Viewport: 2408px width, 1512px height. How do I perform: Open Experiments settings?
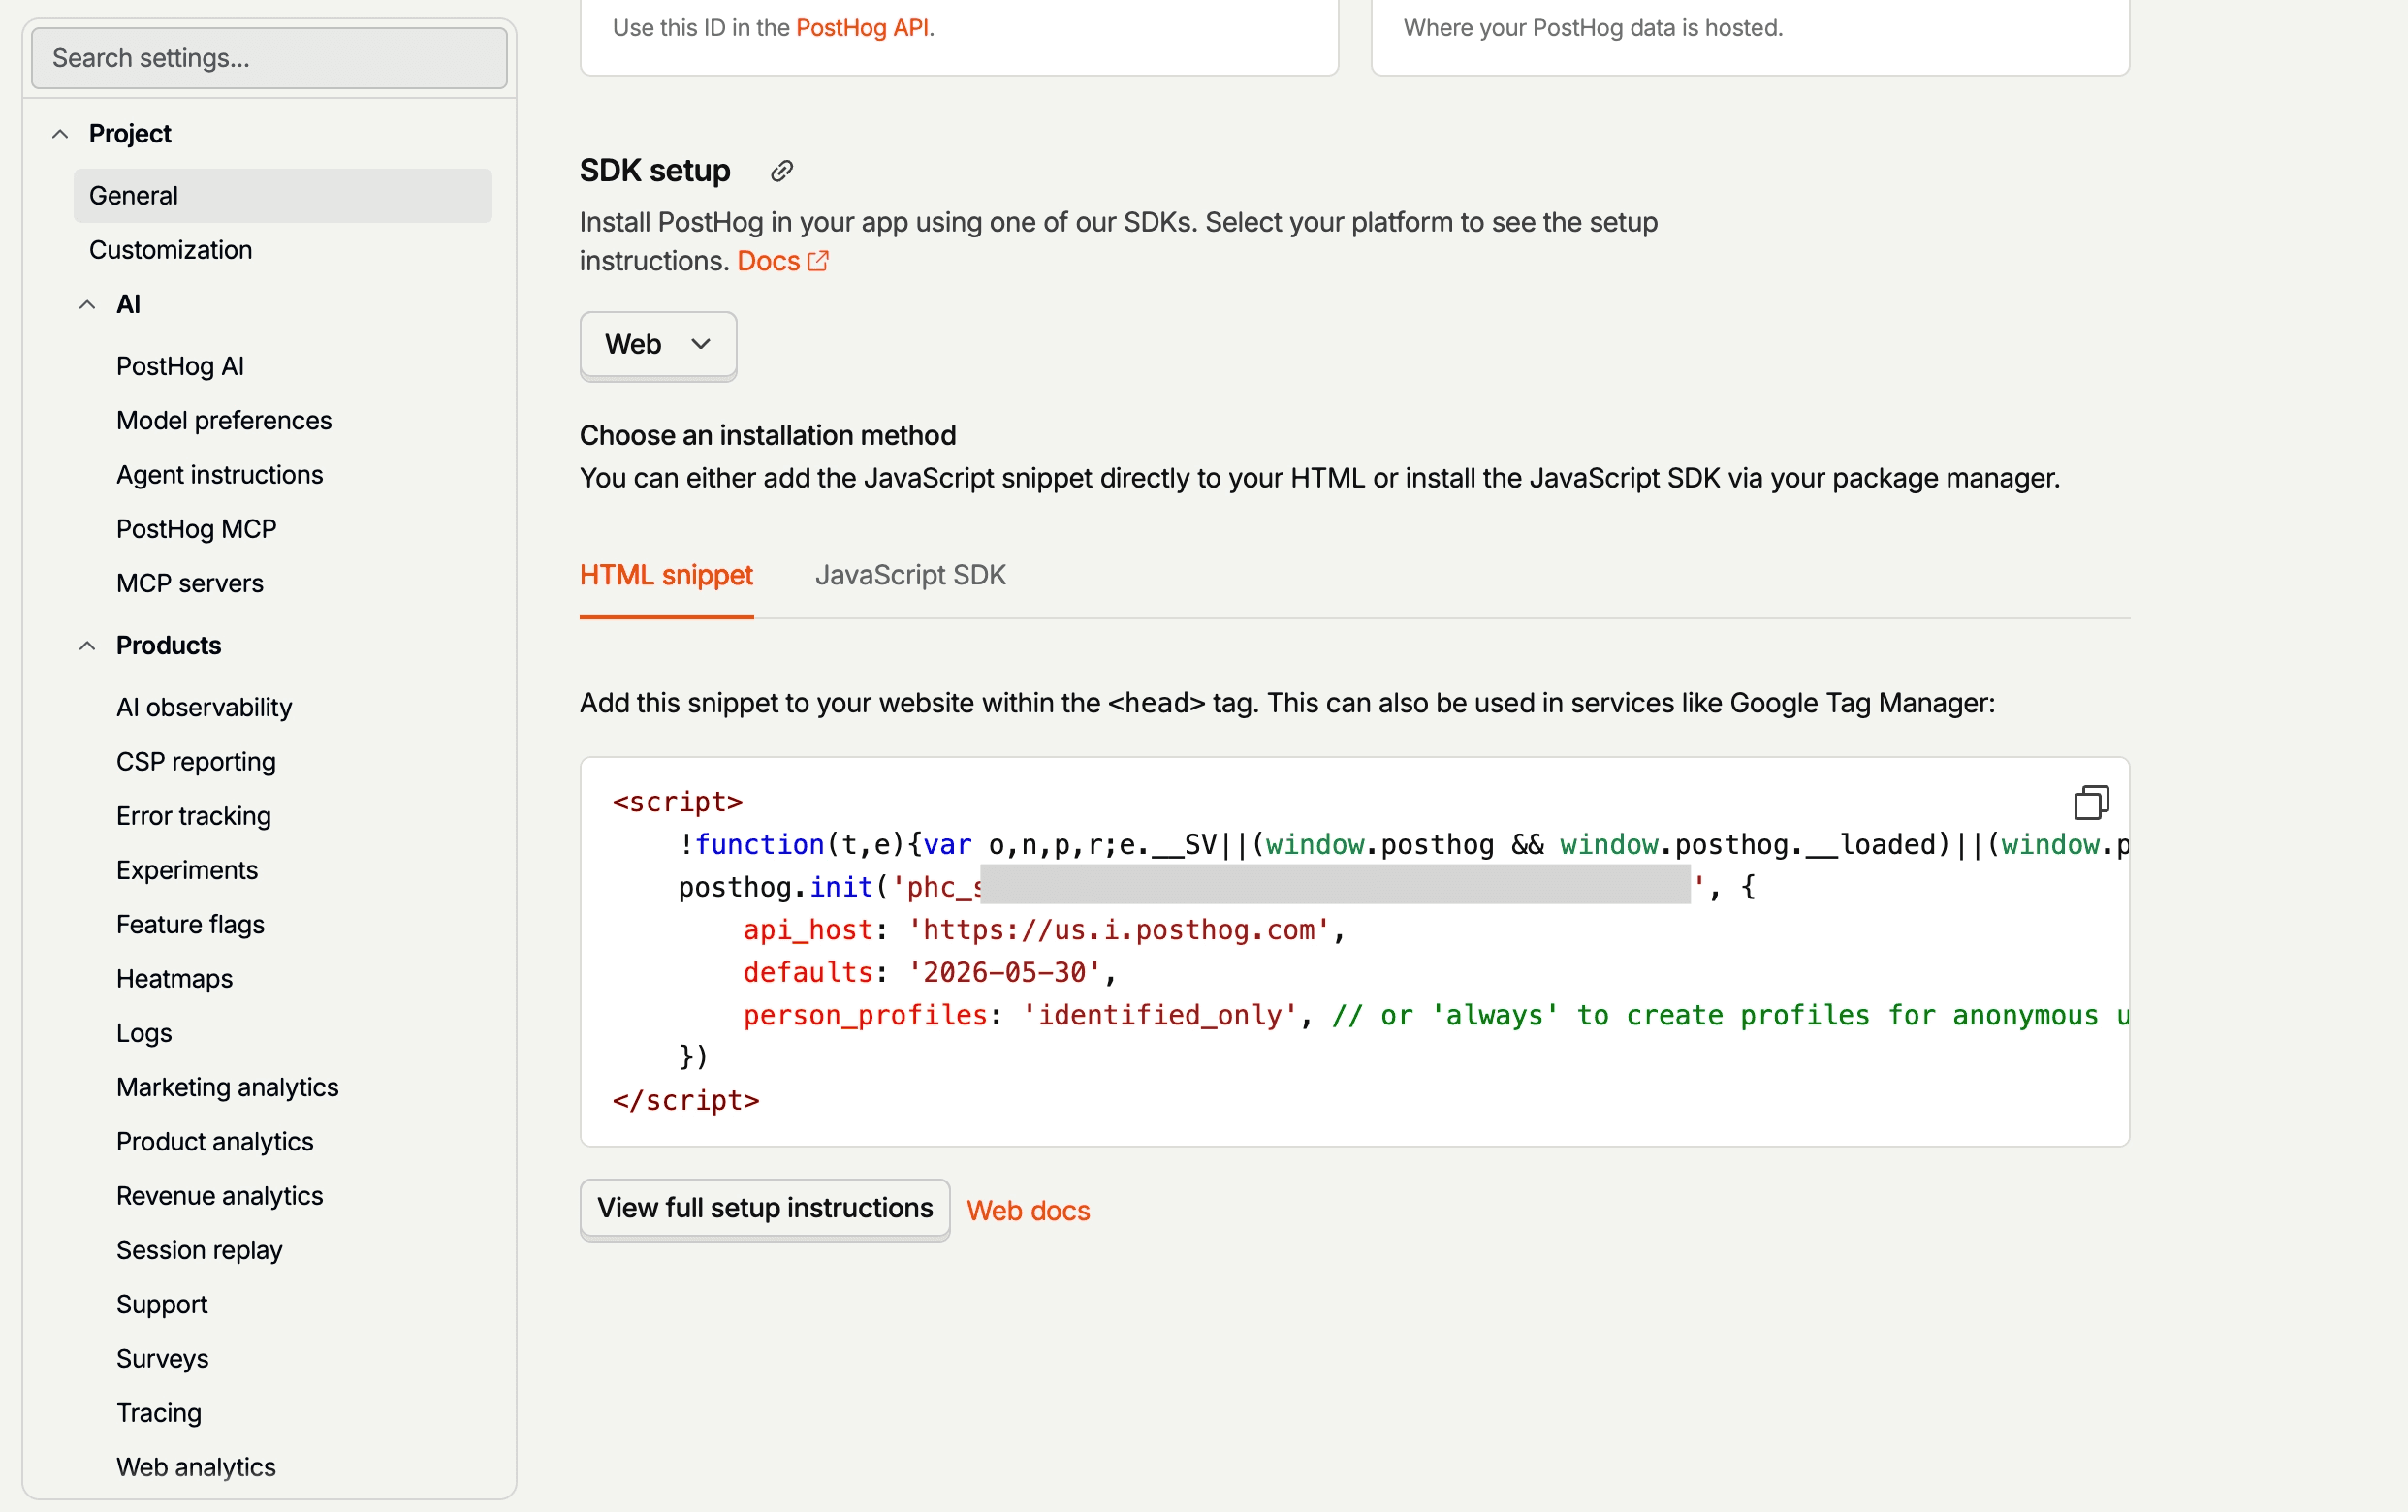[x=296, y=870]
